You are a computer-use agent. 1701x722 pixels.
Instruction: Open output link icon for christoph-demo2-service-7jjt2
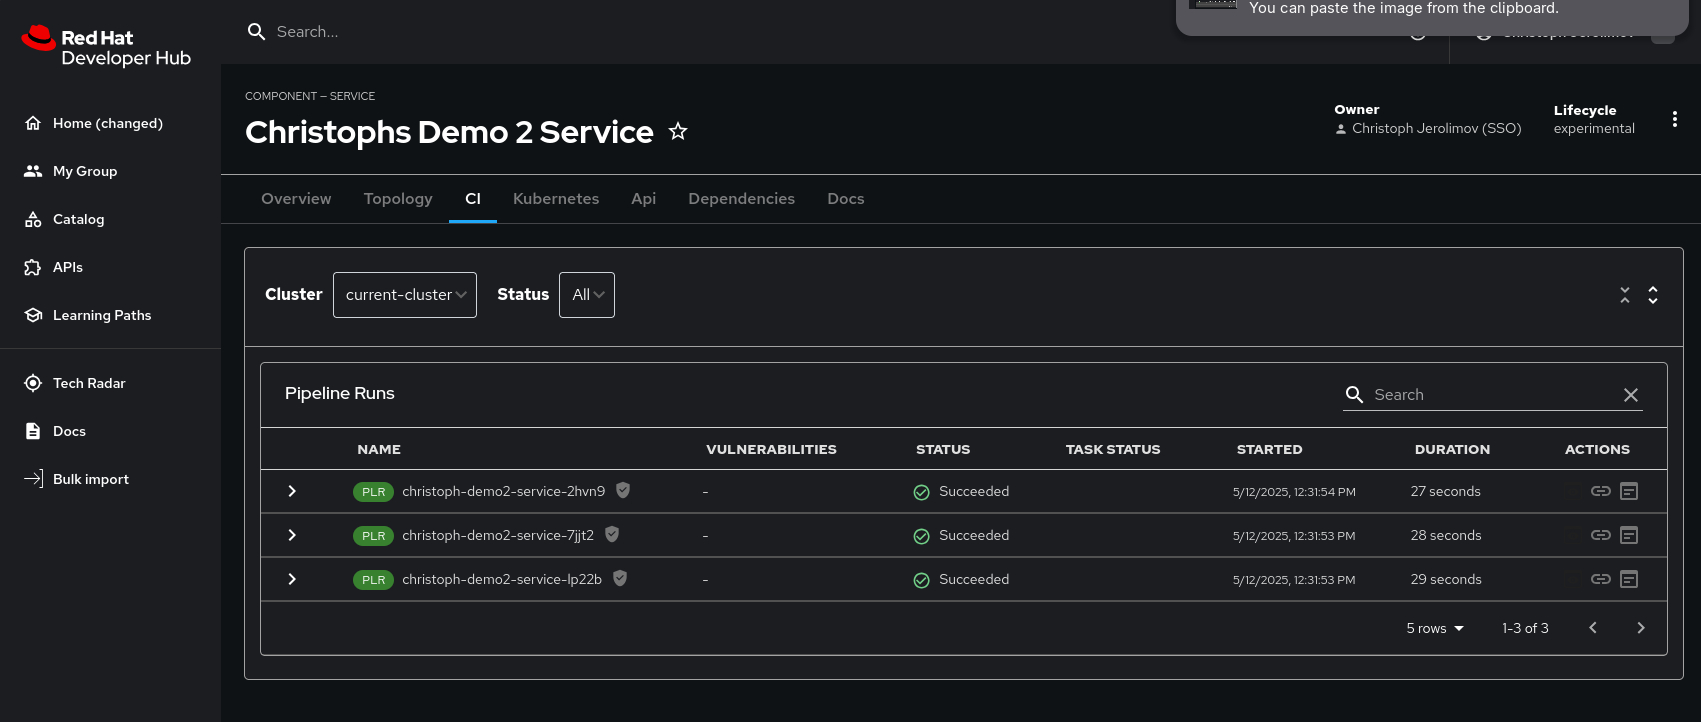tap(1601, 535)
